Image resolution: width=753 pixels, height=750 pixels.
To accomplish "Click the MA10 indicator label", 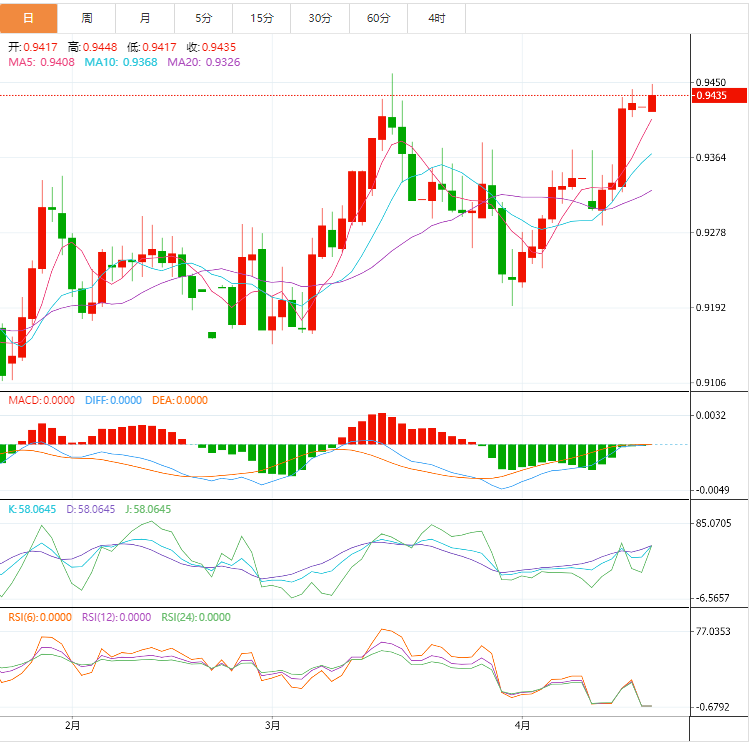I will point(121,62).
